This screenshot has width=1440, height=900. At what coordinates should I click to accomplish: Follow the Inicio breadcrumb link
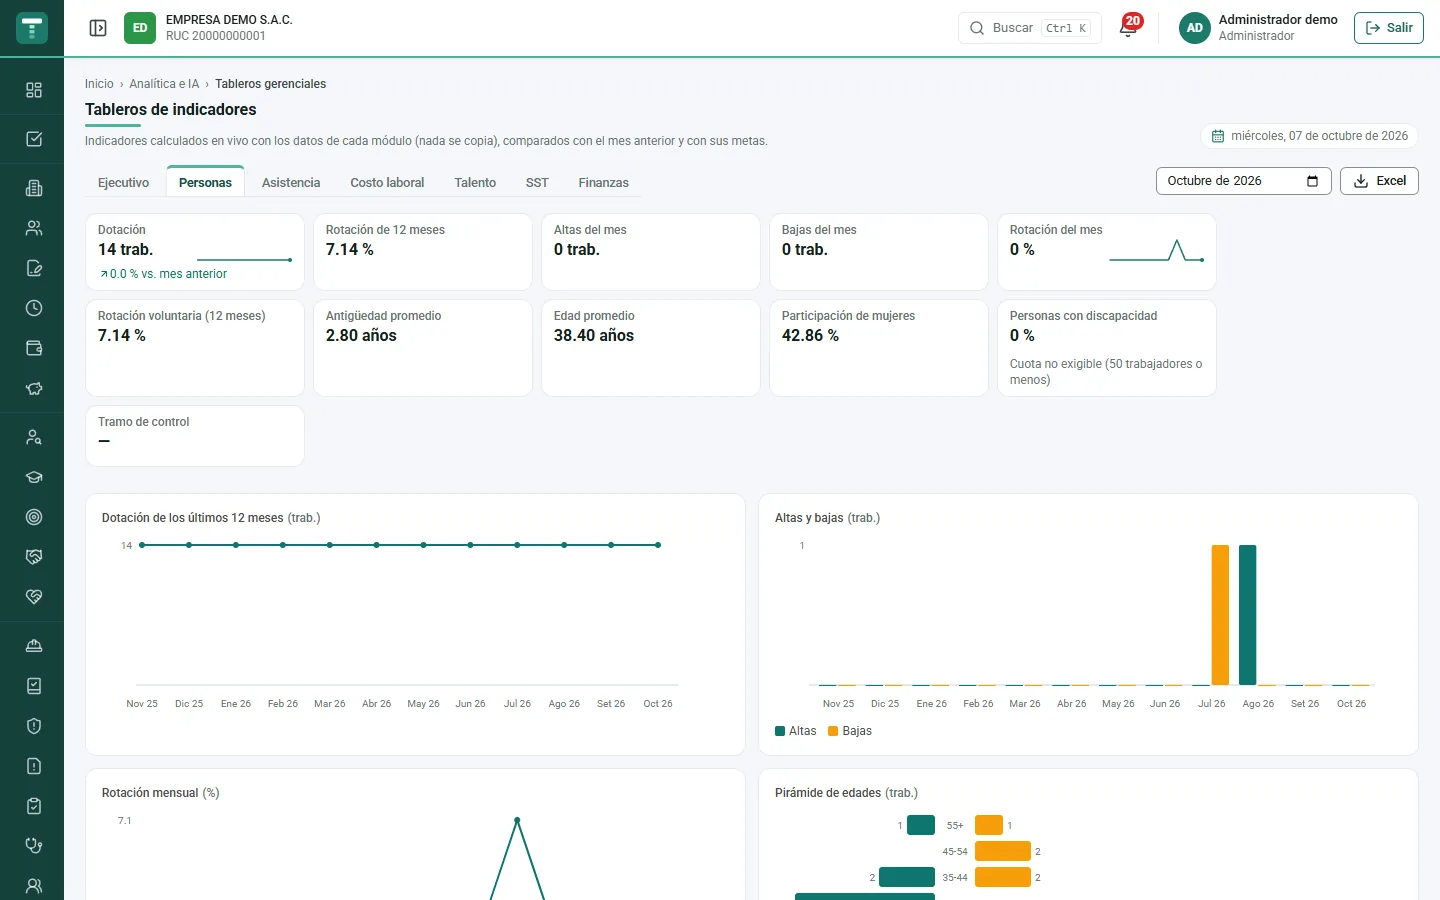tap(99, 84)
